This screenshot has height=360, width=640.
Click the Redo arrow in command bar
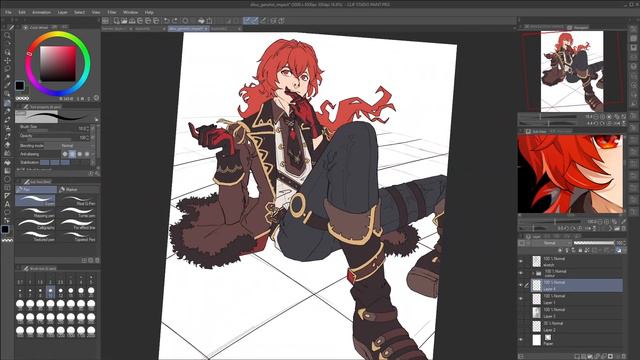tap(175, 20)
